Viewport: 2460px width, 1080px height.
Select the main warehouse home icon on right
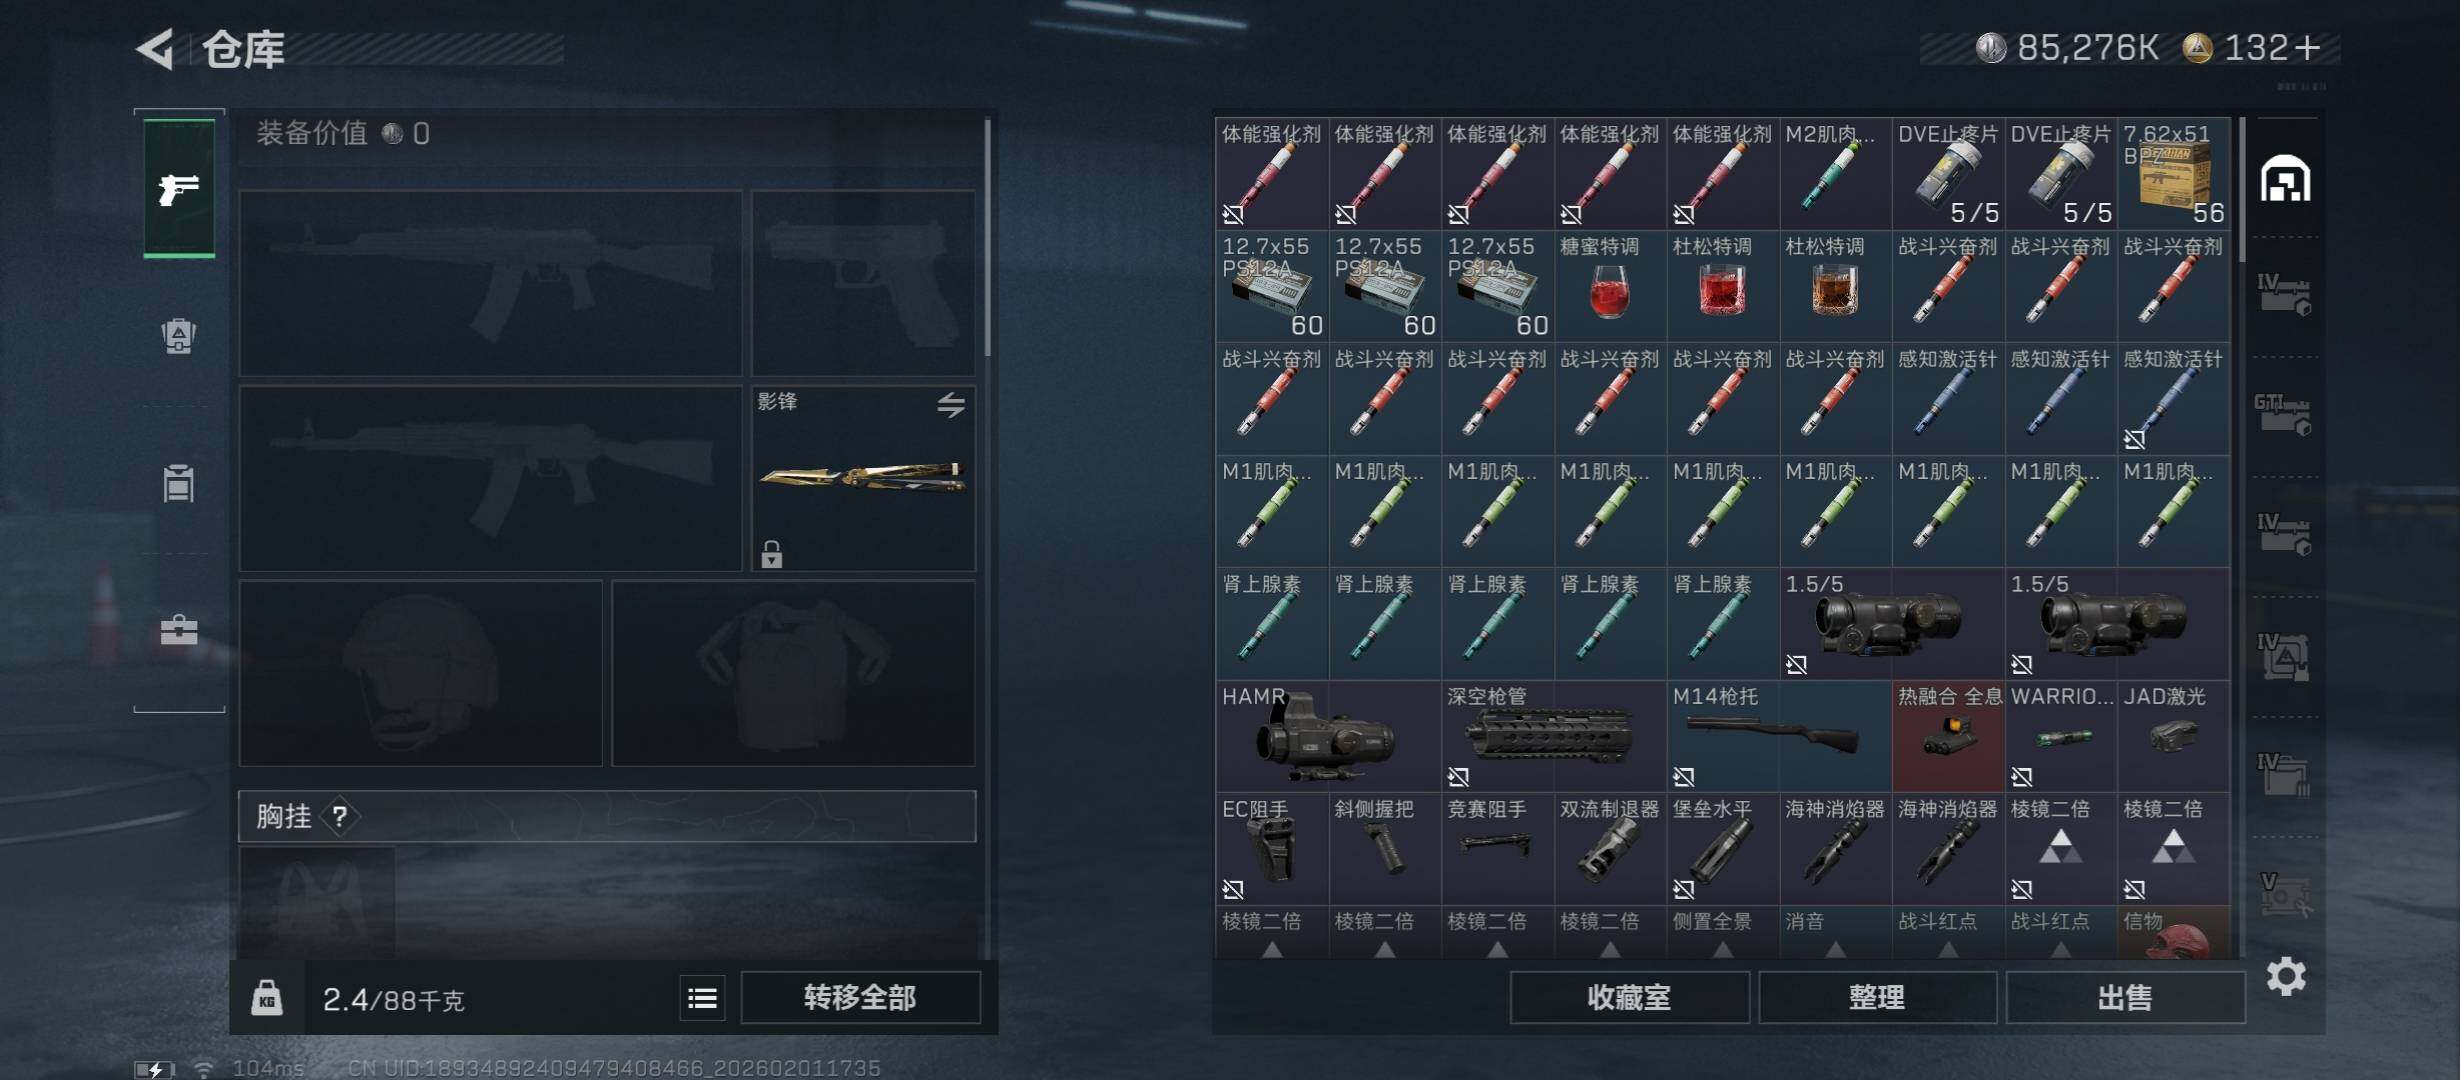[x=2286, y=179]
